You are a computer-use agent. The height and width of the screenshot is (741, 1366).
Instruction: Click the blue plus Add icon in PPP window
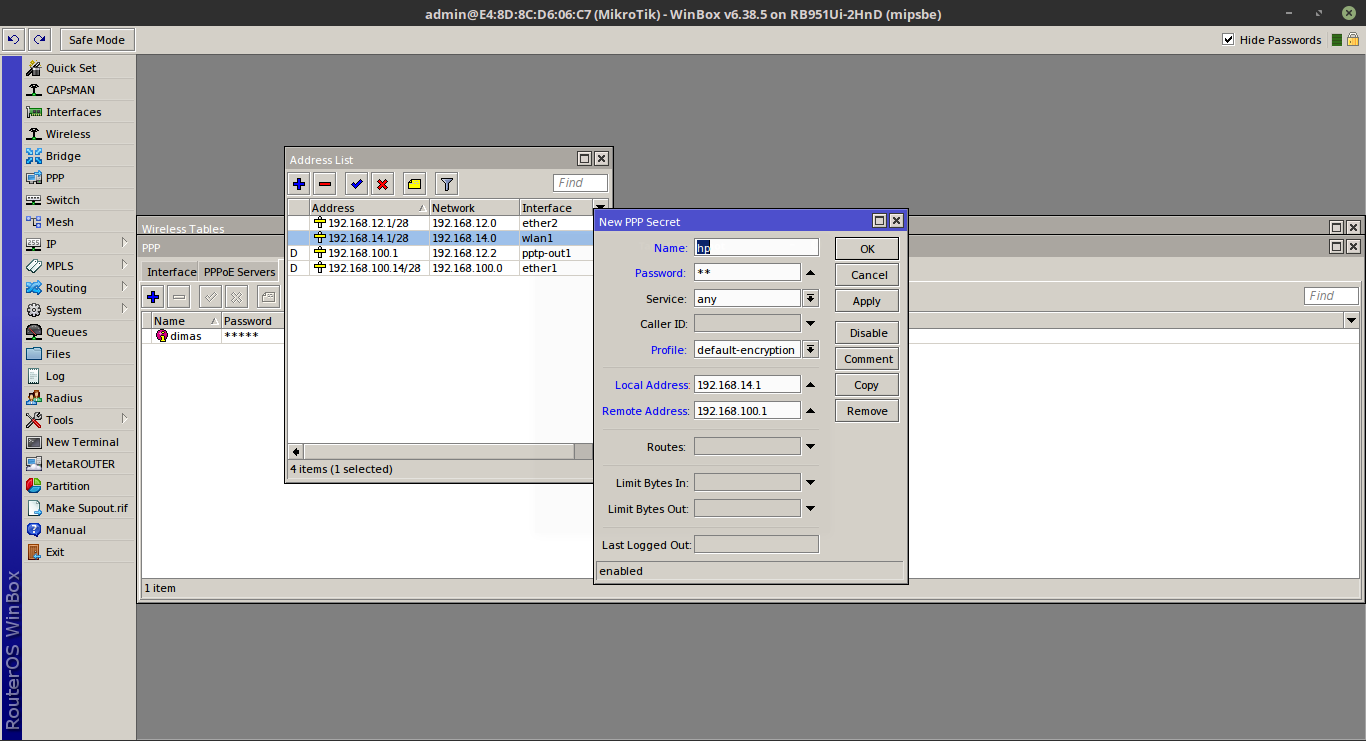153,297
